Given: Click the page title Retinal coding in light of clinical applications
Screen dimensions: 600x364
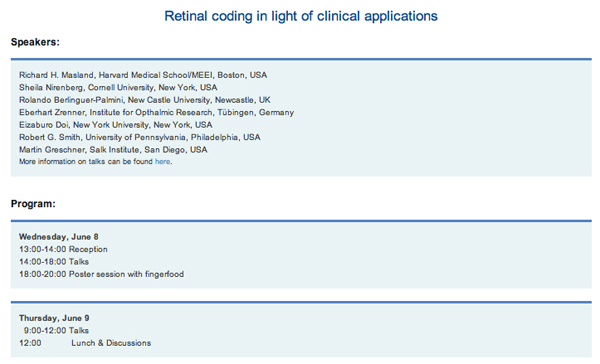Looking at the screenshot, I should (301, 16).
